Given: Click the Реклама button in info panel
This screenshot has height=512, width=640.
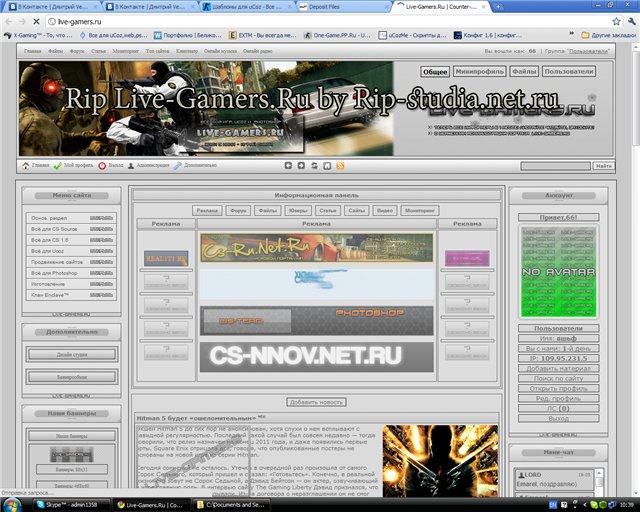Looking at the screenshot, I should click(x=207, y=211).
